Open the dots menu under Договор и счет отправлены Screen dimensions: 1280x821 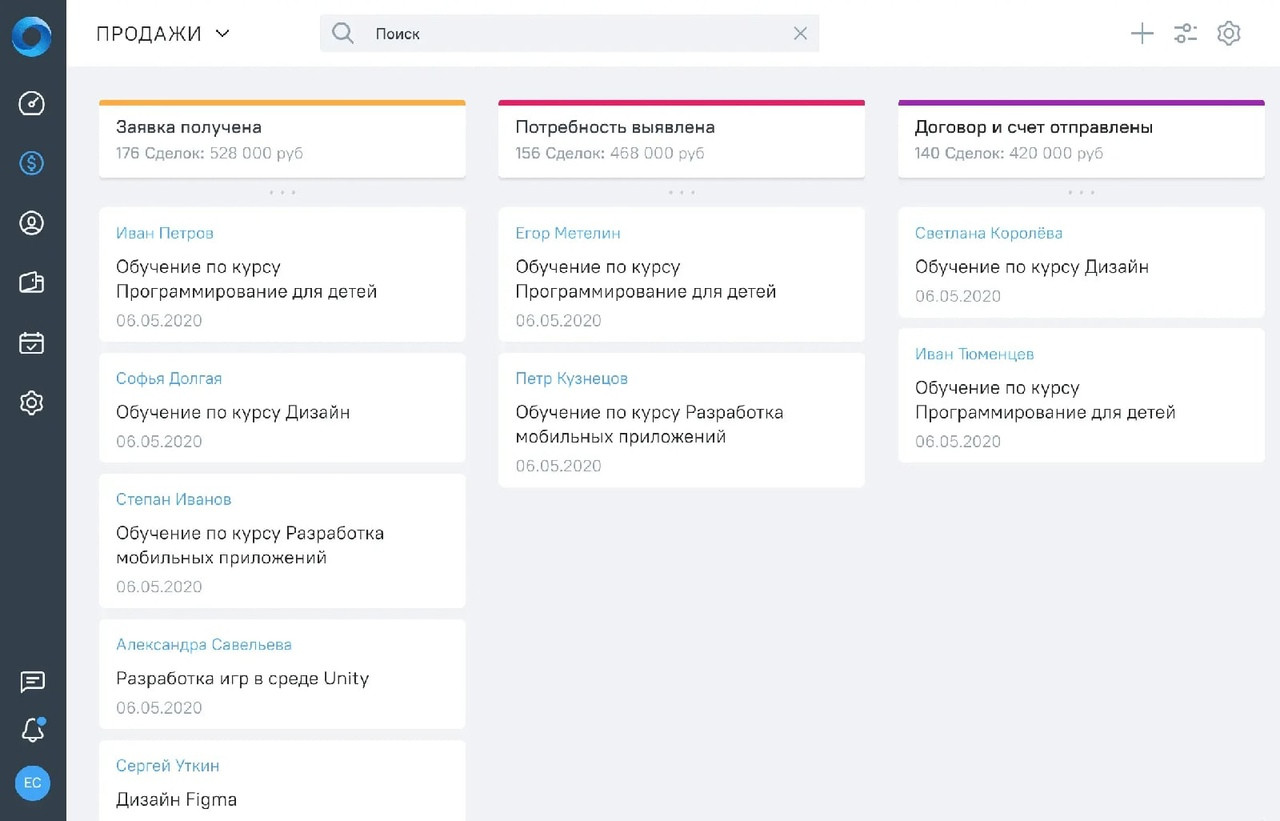pos(1081,192)
